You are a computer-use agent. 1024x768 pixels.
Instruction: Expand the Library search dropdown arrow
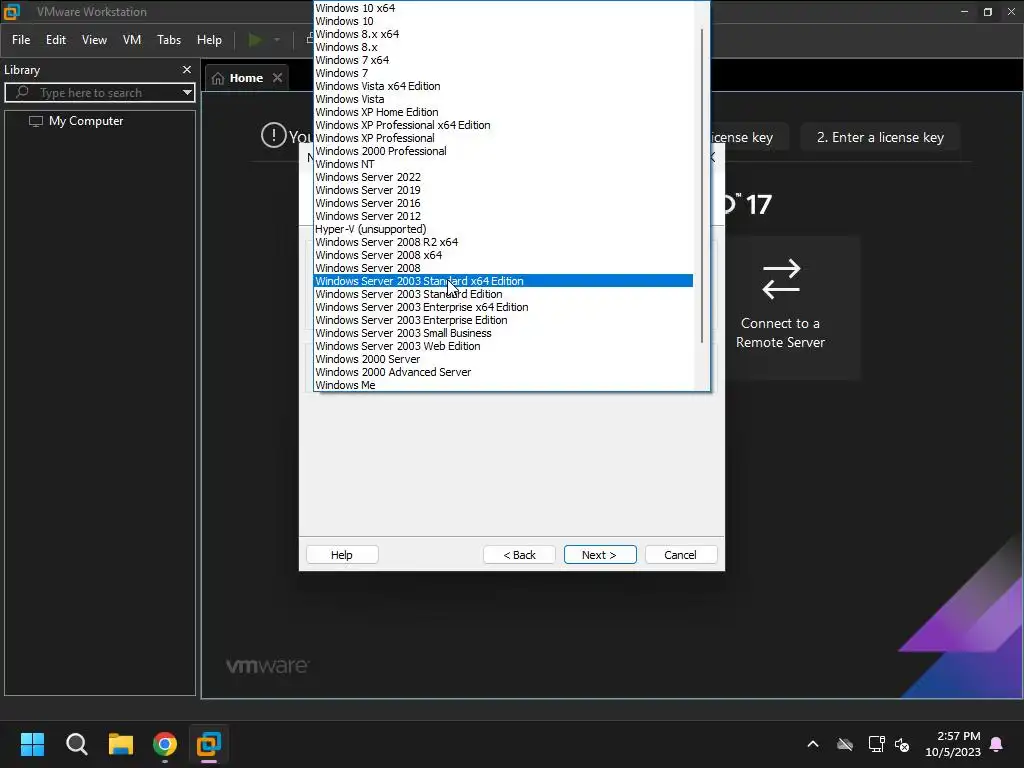pyautogui.click(x=187, y=92)
